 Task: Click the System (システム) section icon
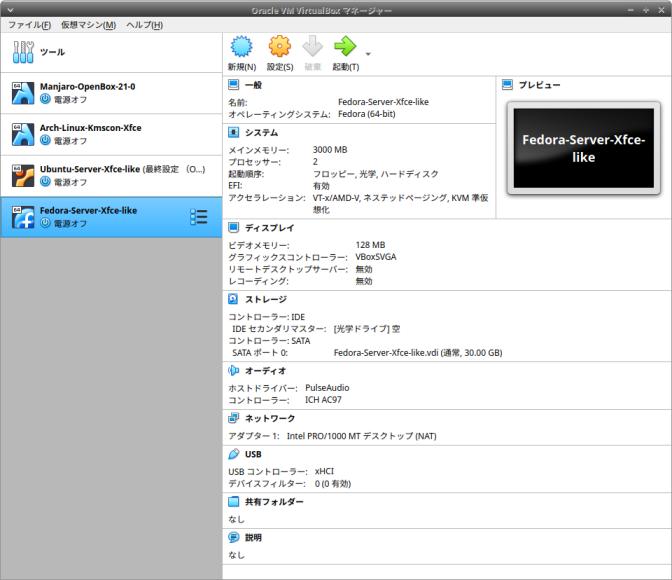(x=234, y=132)
